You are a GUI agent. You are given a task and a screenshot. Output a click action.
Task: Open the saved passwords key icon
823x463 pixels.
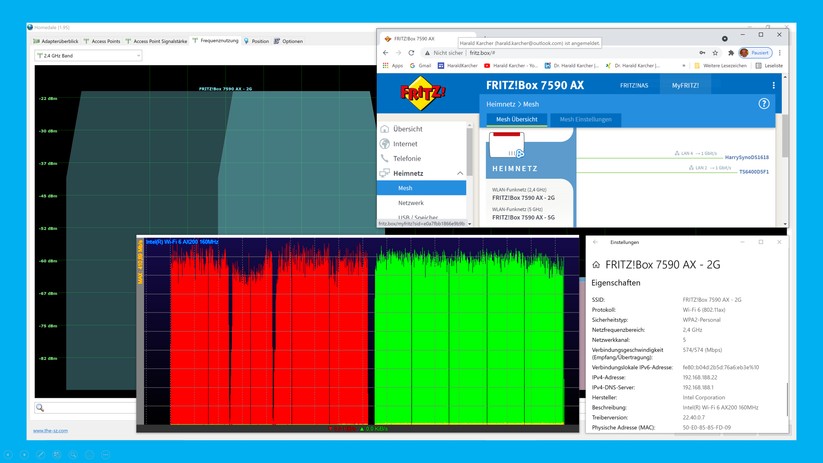[702, 52]
